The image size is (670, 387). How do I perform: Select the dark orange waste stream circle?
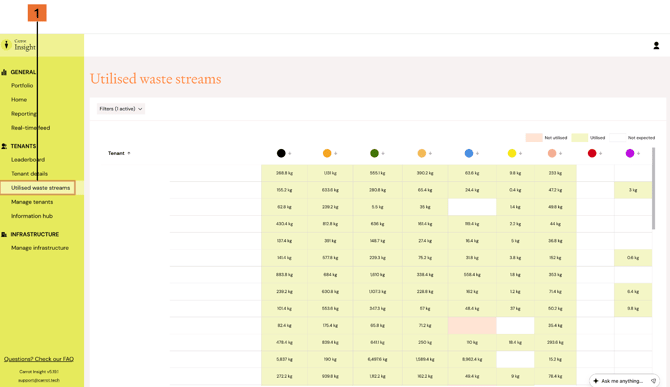327,153
